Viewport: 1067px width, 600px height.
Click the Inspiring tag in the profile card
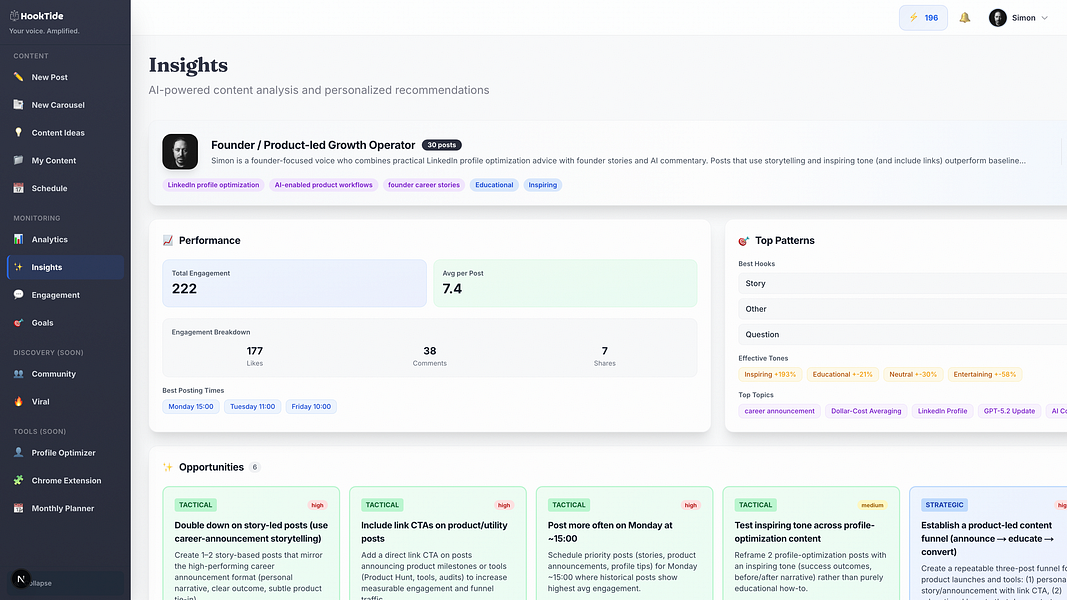(x=542, y=185)
